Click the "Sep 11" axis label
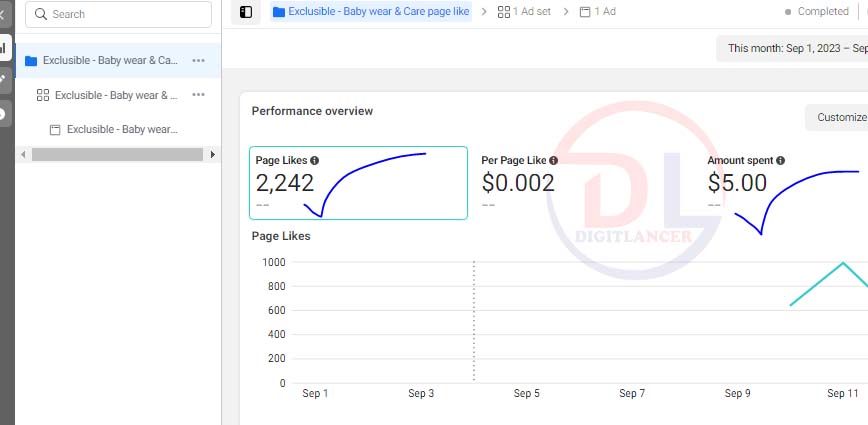Viewport: 868px width, 425px height. click(x=843, y=393)
